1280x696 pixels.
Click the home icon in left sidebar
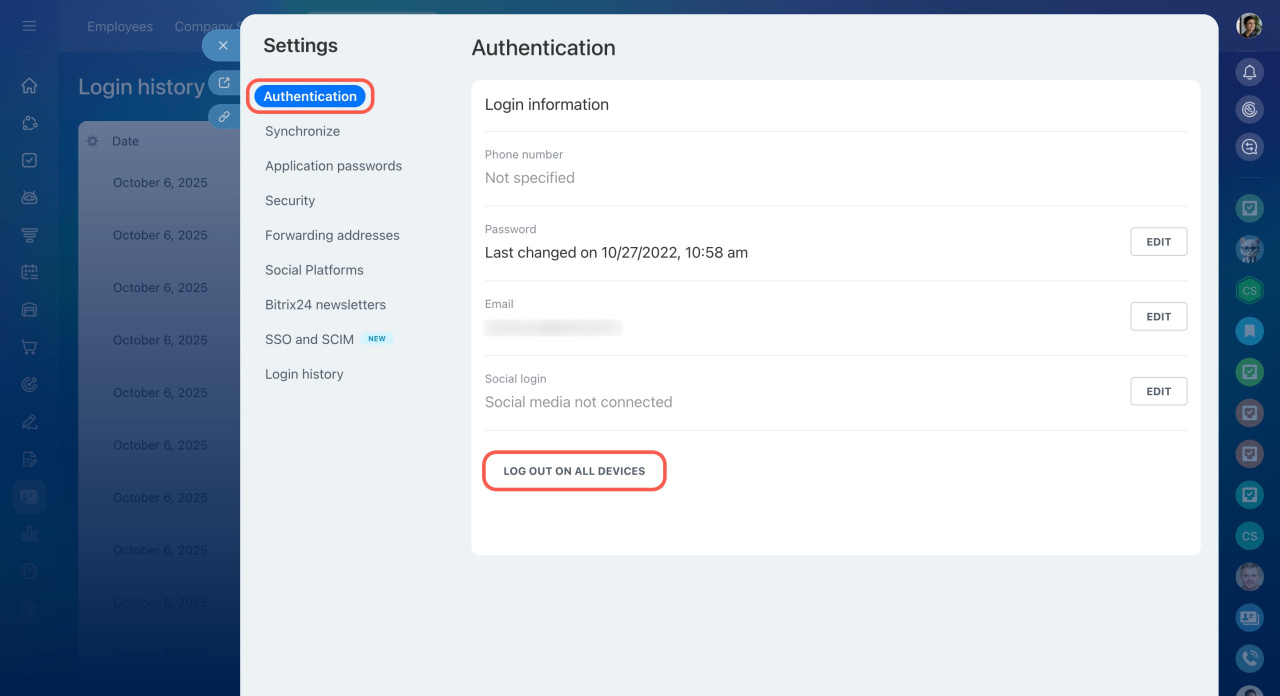[x=29, y=86]
